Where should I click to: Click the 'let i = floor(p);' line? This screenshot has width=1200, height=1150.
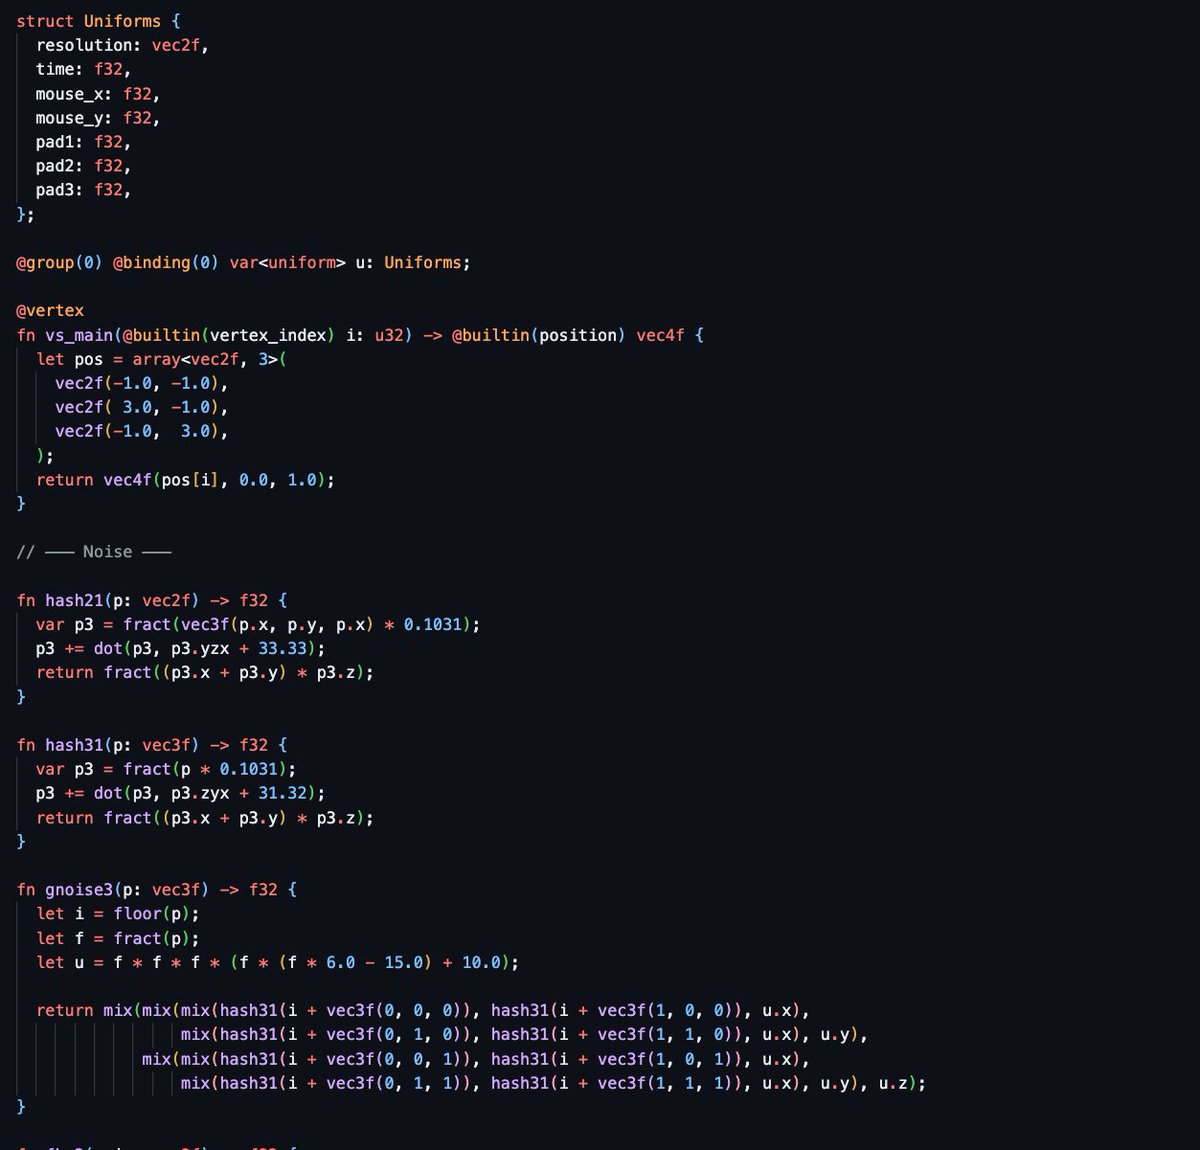(x=118, y=914)
